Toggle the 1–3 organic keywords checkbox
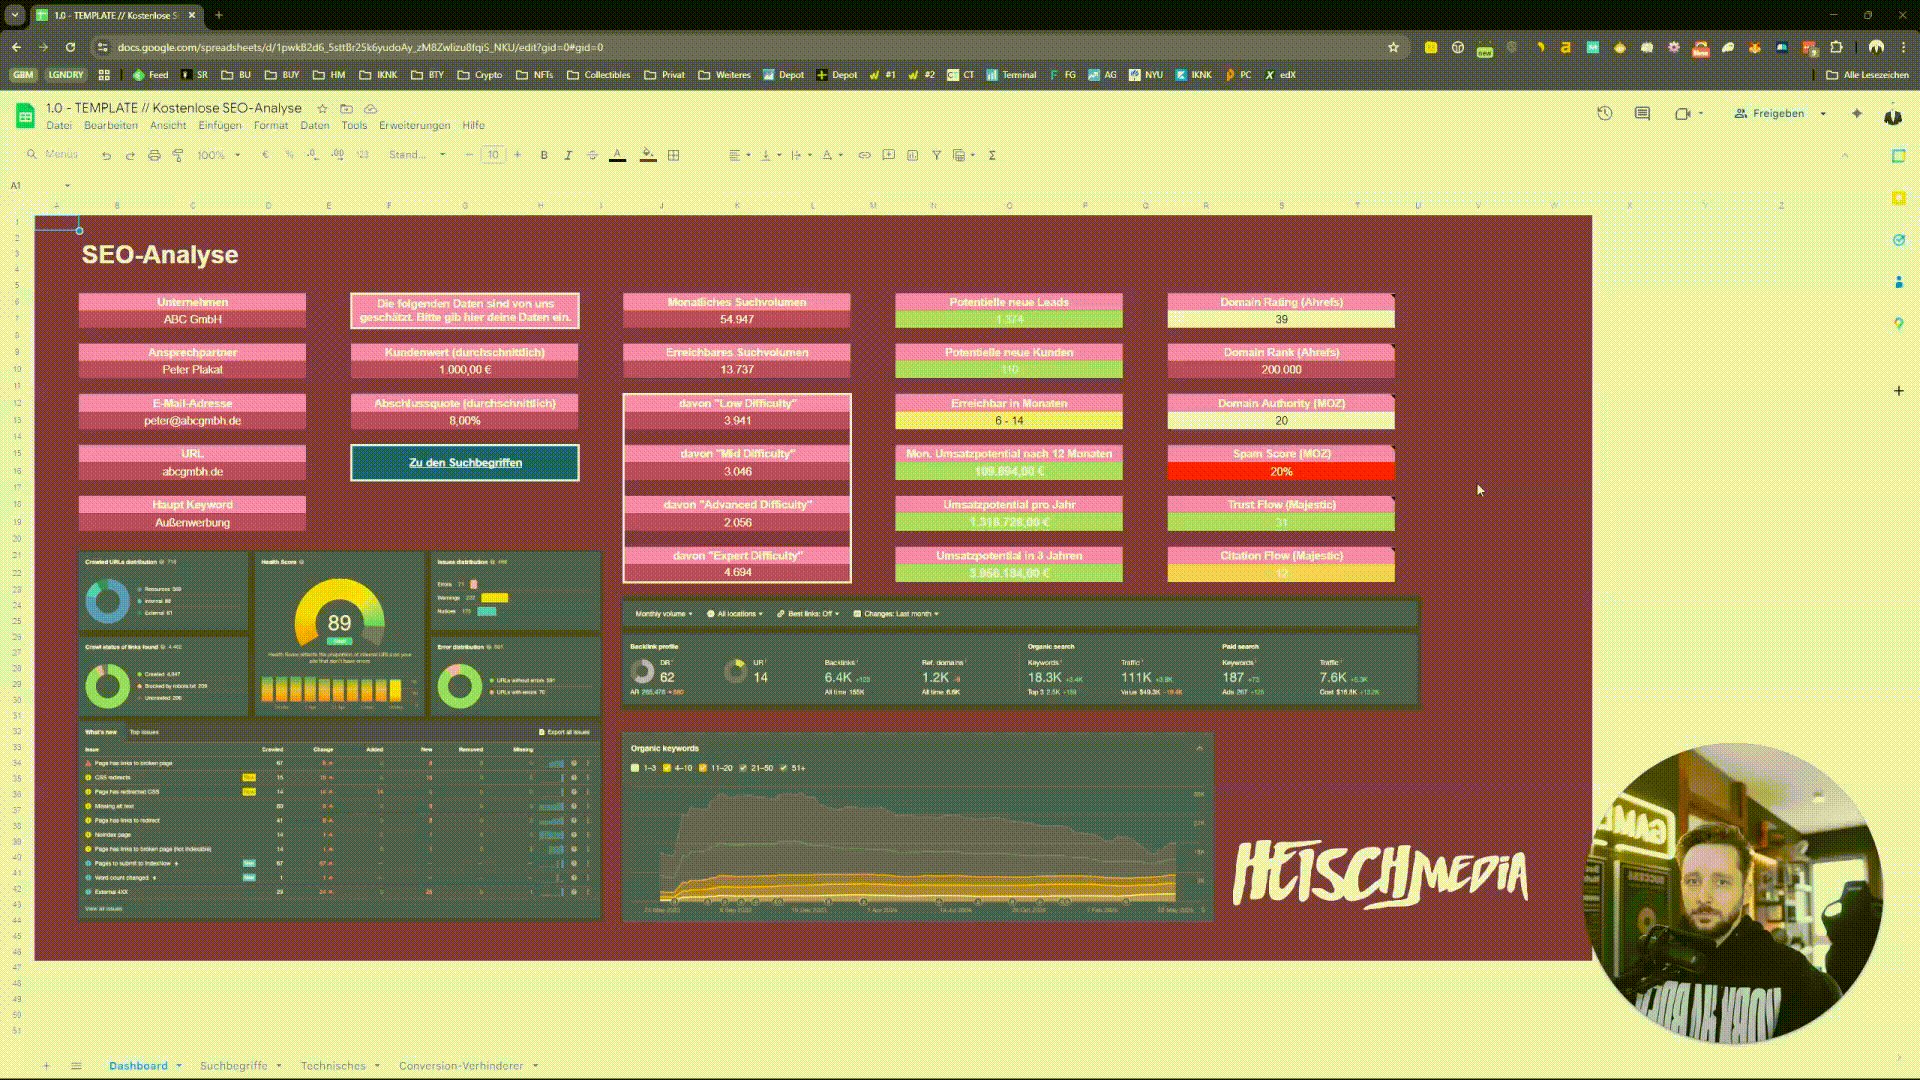 click(635, 768)
